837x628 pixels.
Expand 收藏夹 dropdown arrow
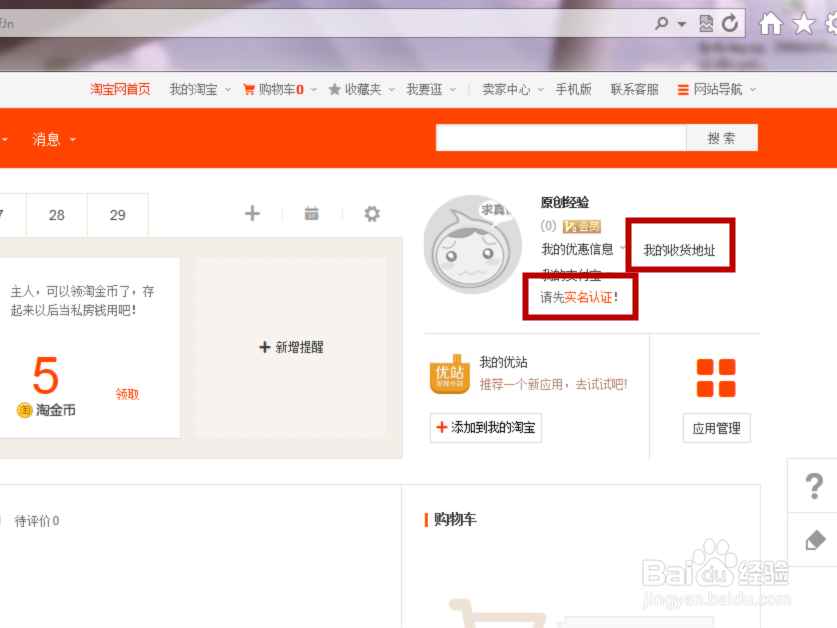pyautogui.click(x=392, y=90)
